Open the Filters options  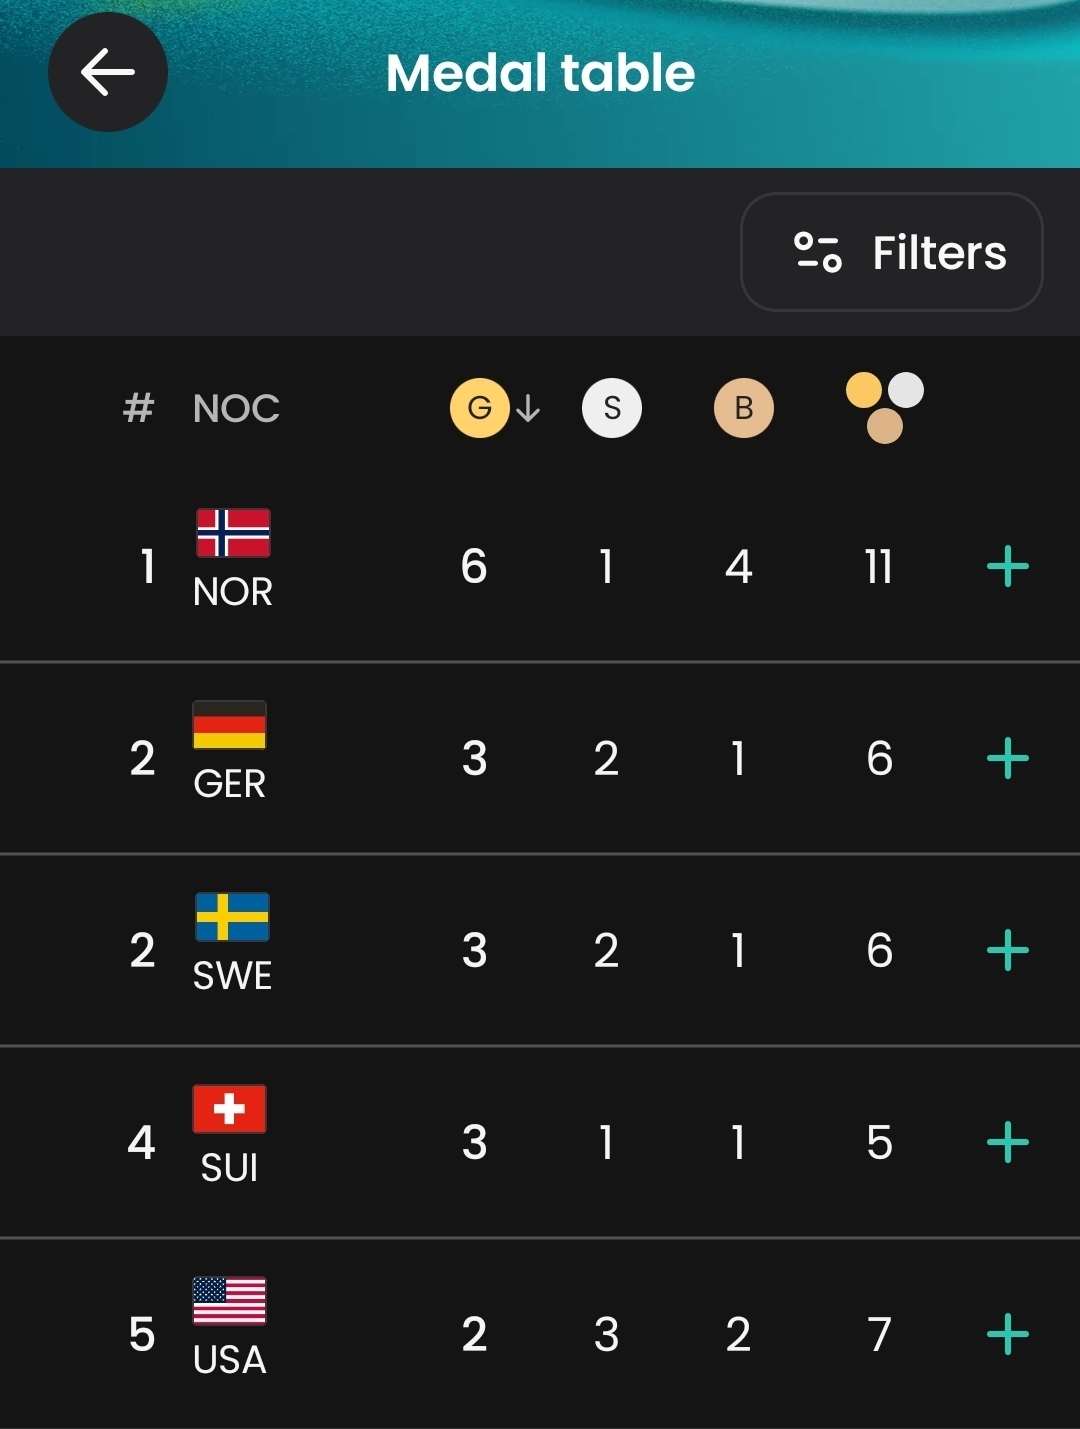click(x=891, y=252)
